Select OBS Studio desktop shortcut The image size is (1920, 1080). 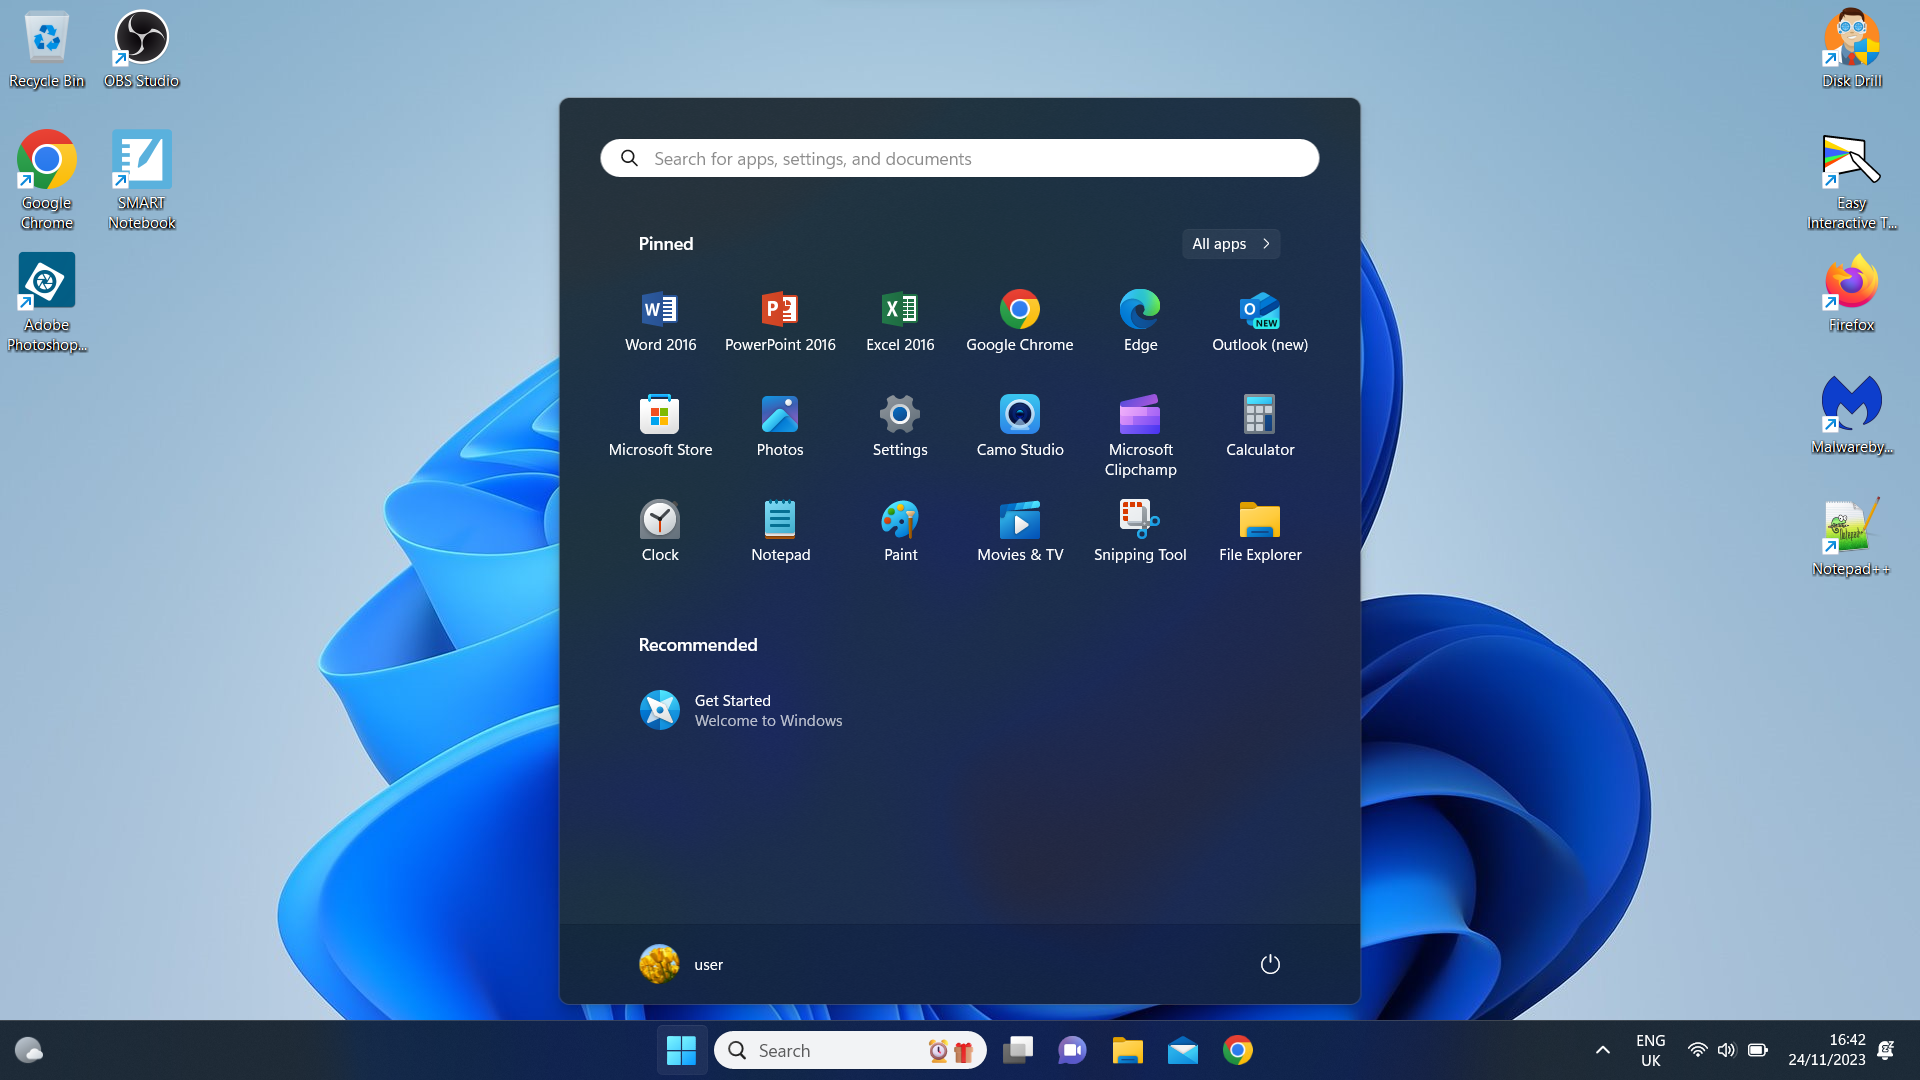coord(141,49)
